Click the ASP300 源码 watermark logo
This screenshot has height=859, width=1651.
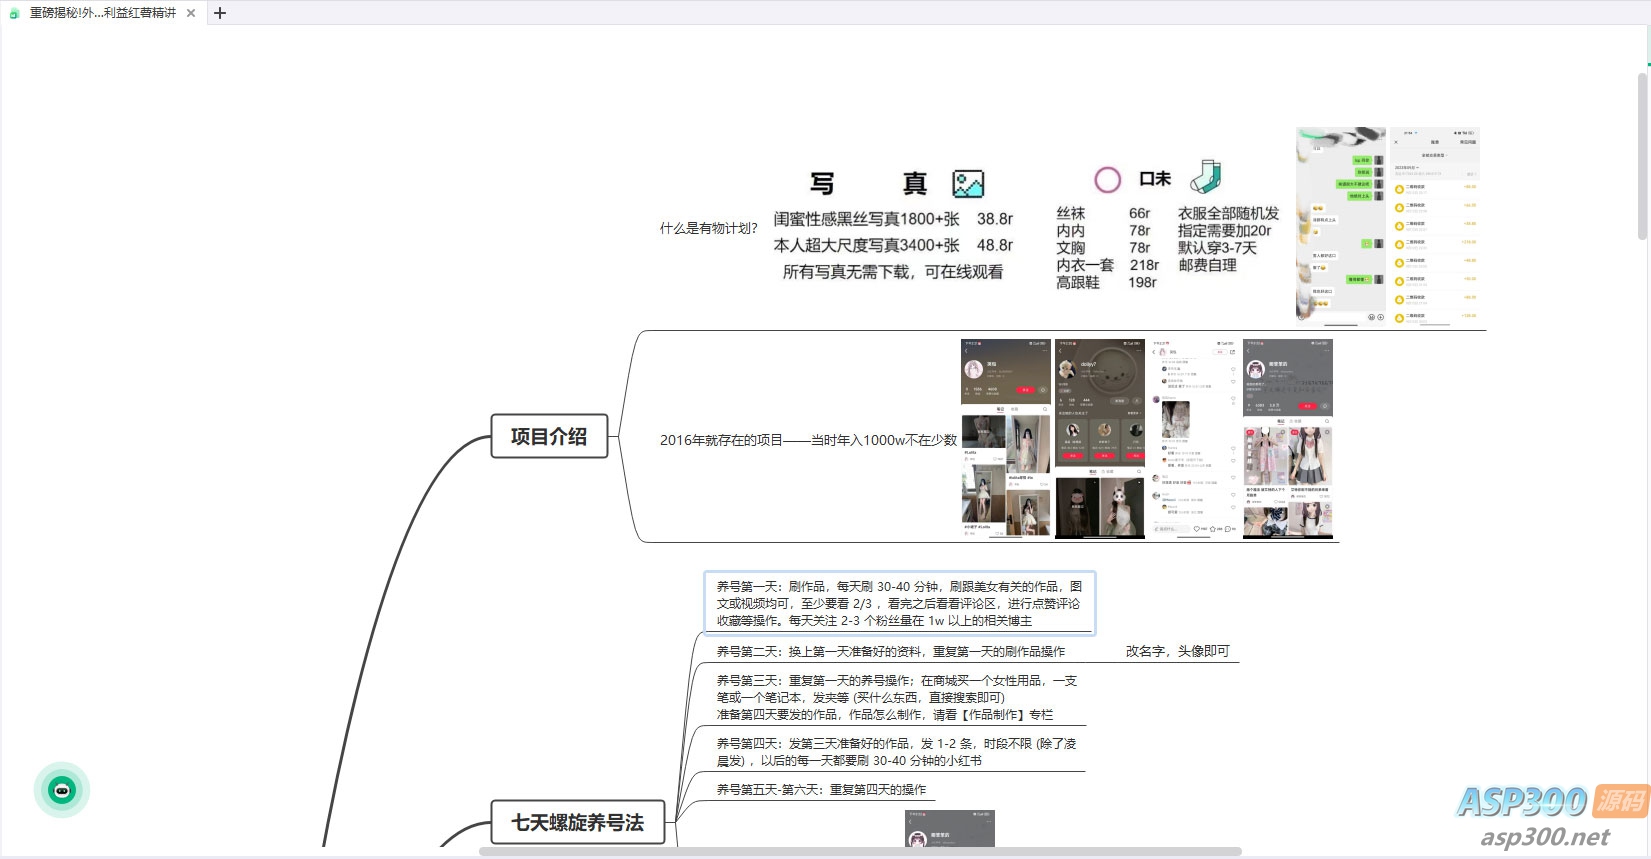[1550, 814]
